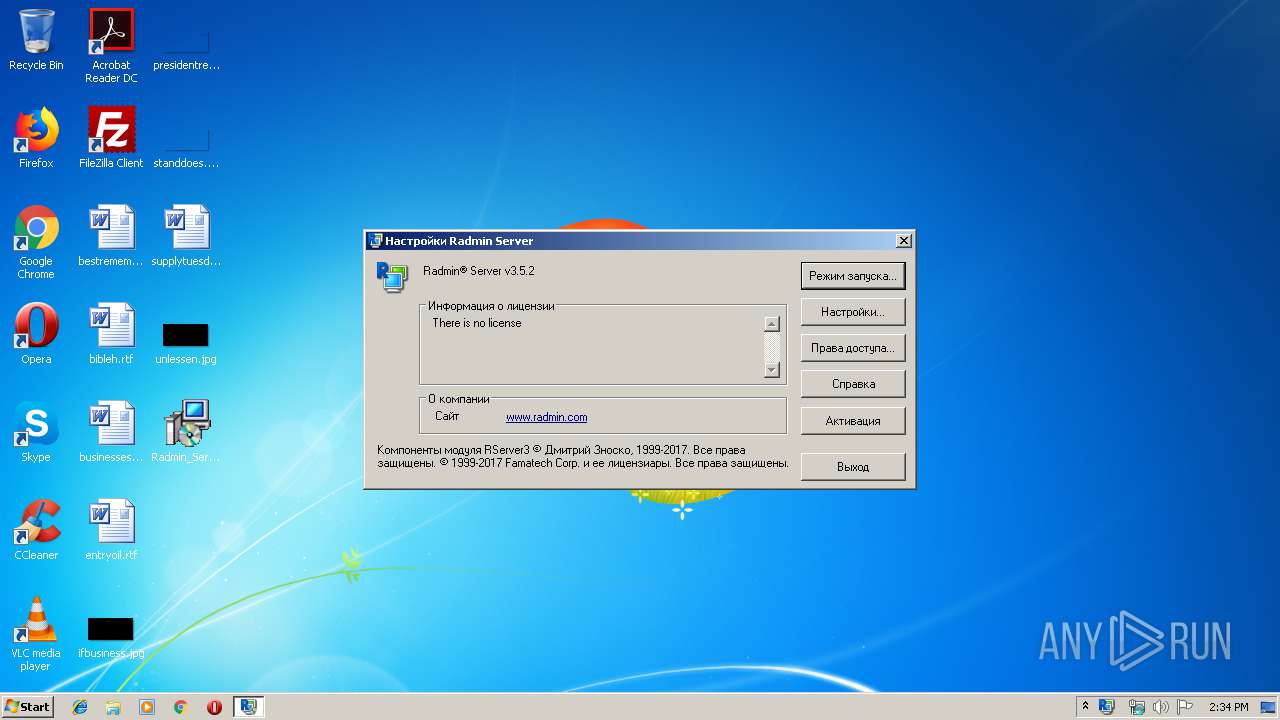1280x720 pixels.
Task: Select the Radmin_Ser installer icon
Action: click(x=186, y=432)
